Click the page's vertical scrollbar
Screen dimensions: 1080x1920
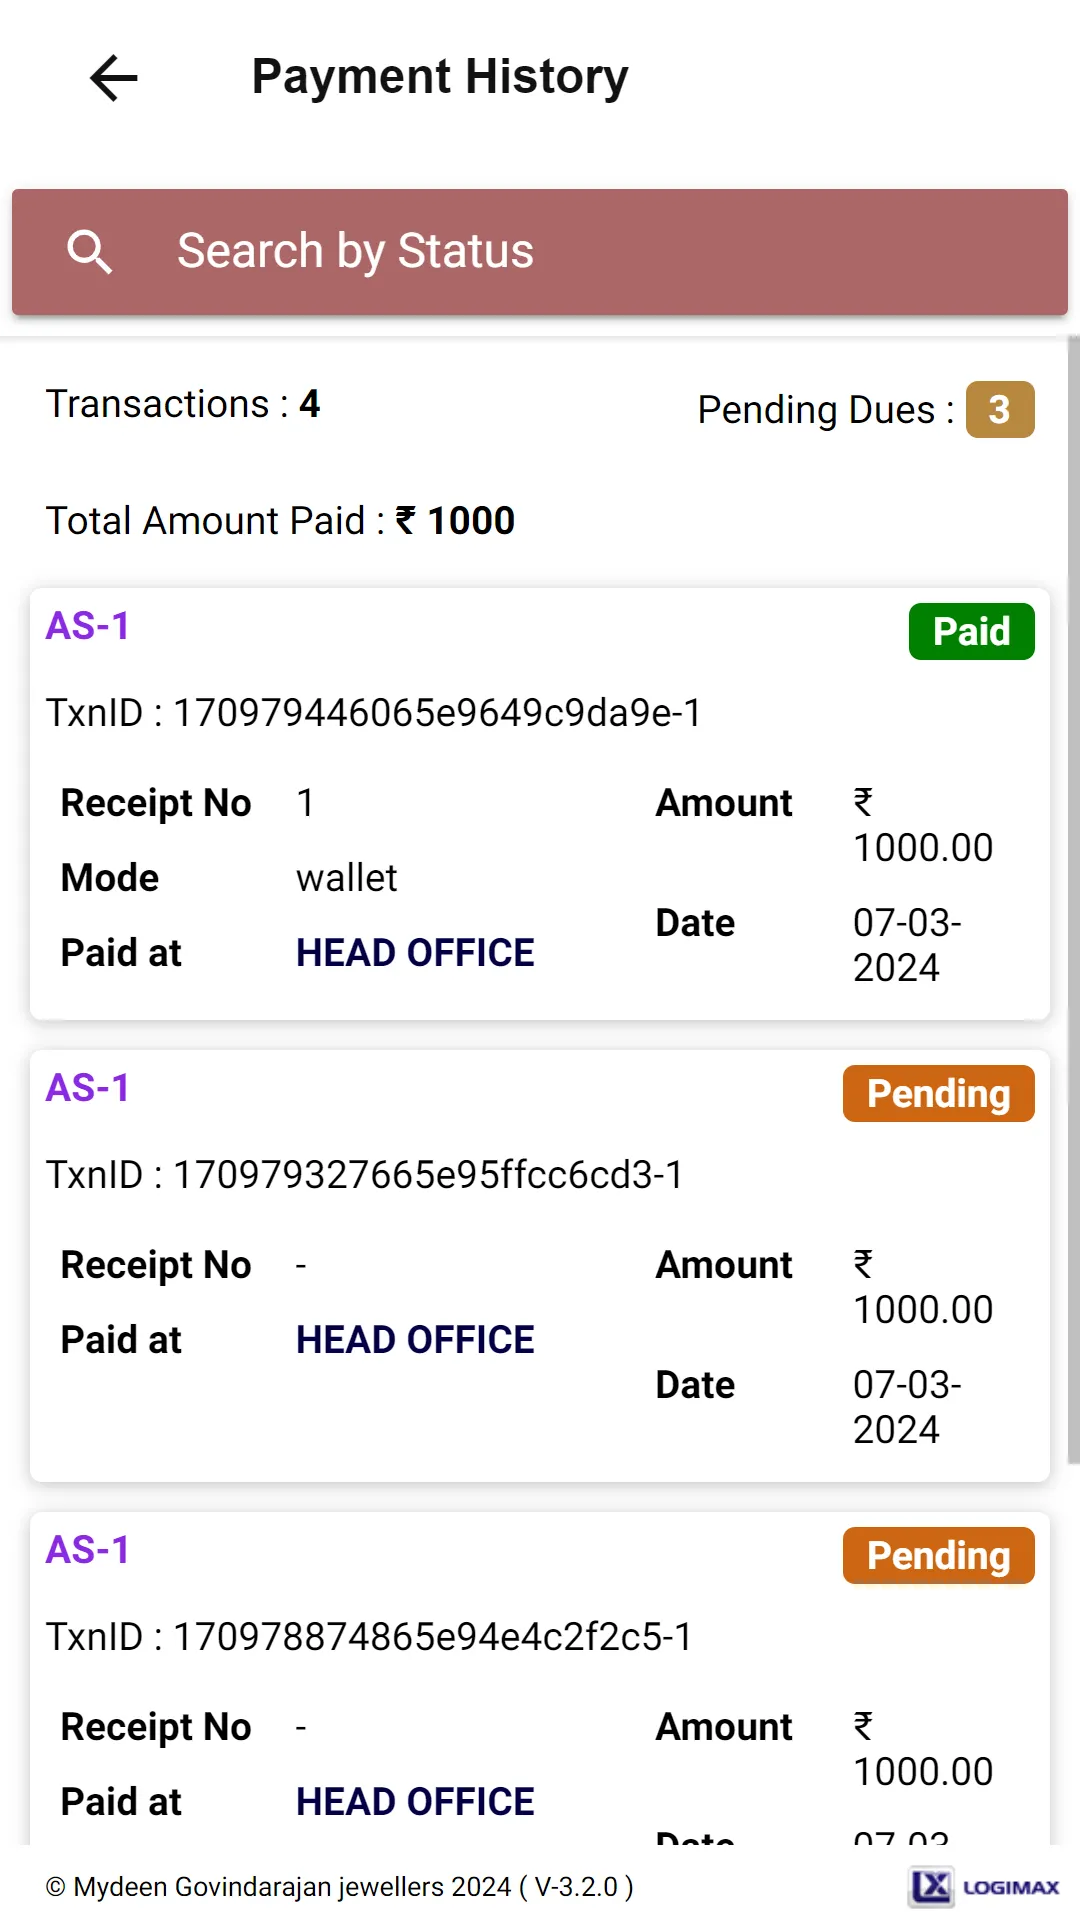(x=1074, y=900)
